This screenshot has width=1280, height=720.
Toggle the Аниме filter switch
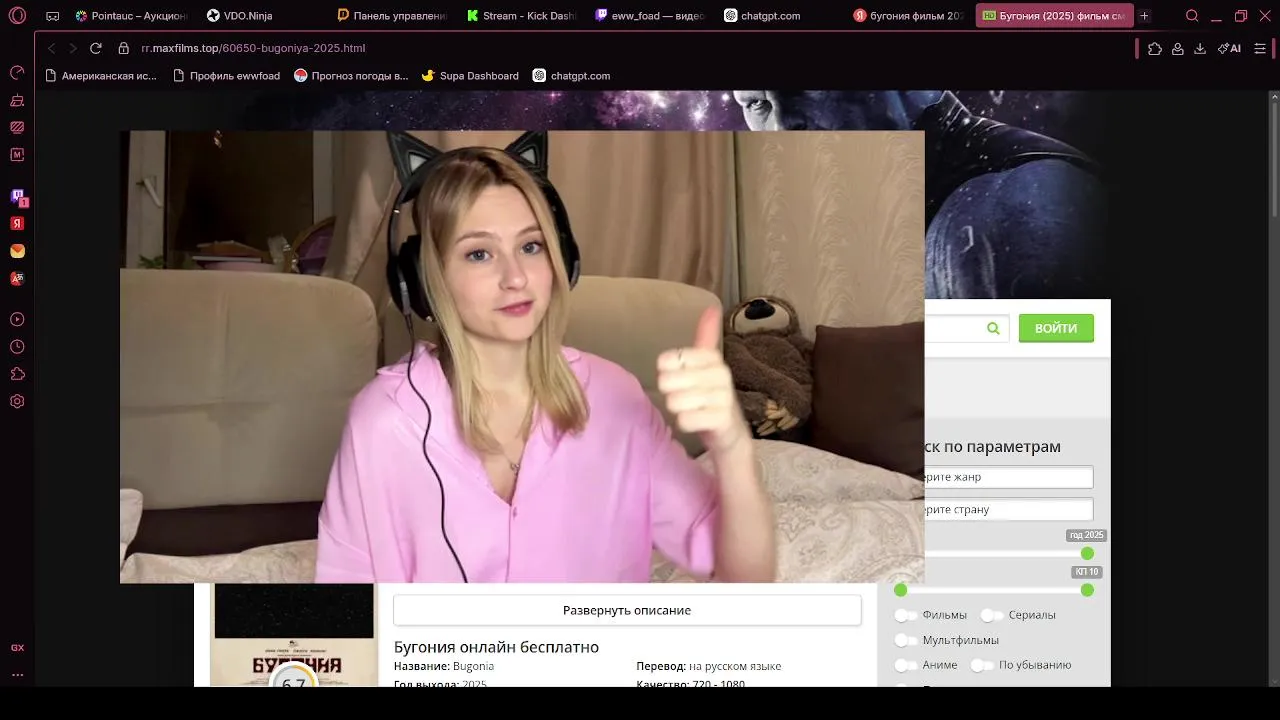(x=906, y=665)
